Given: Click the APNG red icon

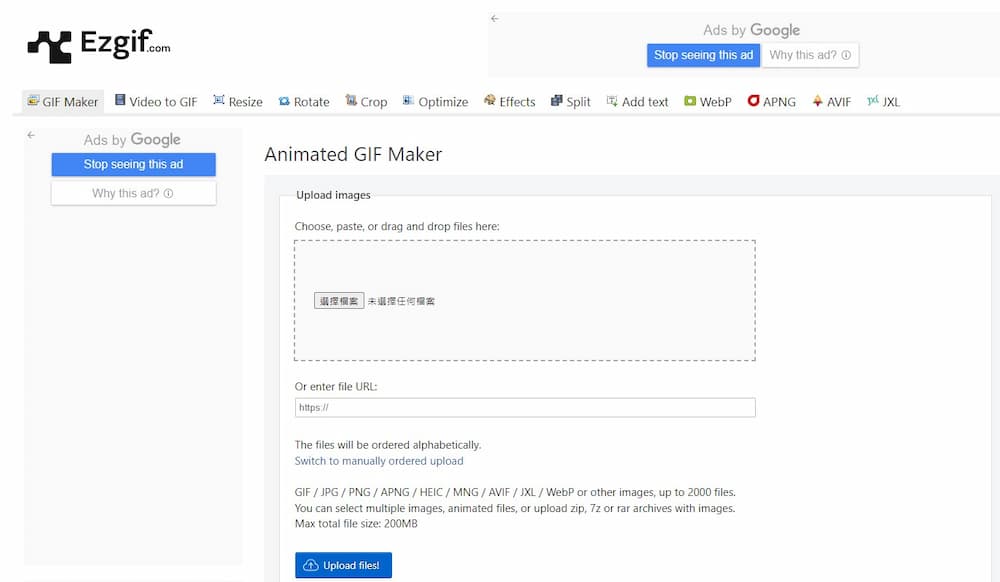Looking at the screenshot, I should 753,101.
